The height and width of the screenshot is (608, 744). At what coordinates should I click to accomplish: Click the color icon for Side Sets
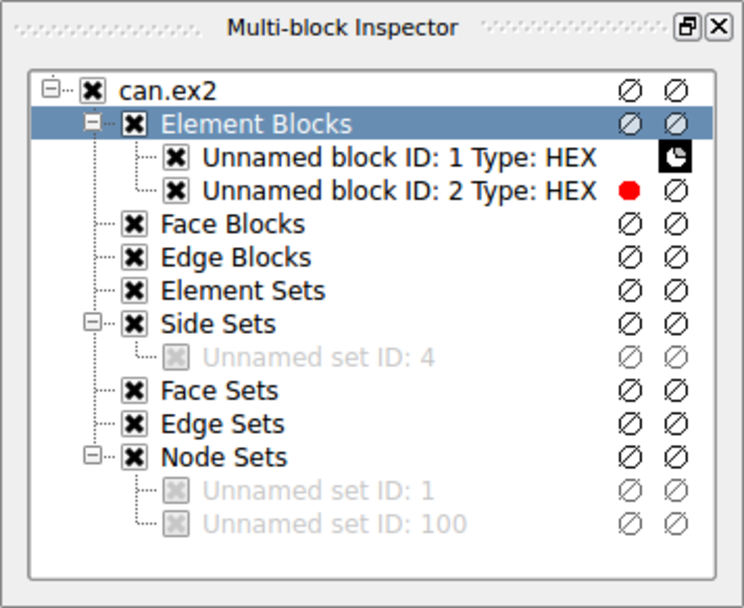tap(629, 324)
